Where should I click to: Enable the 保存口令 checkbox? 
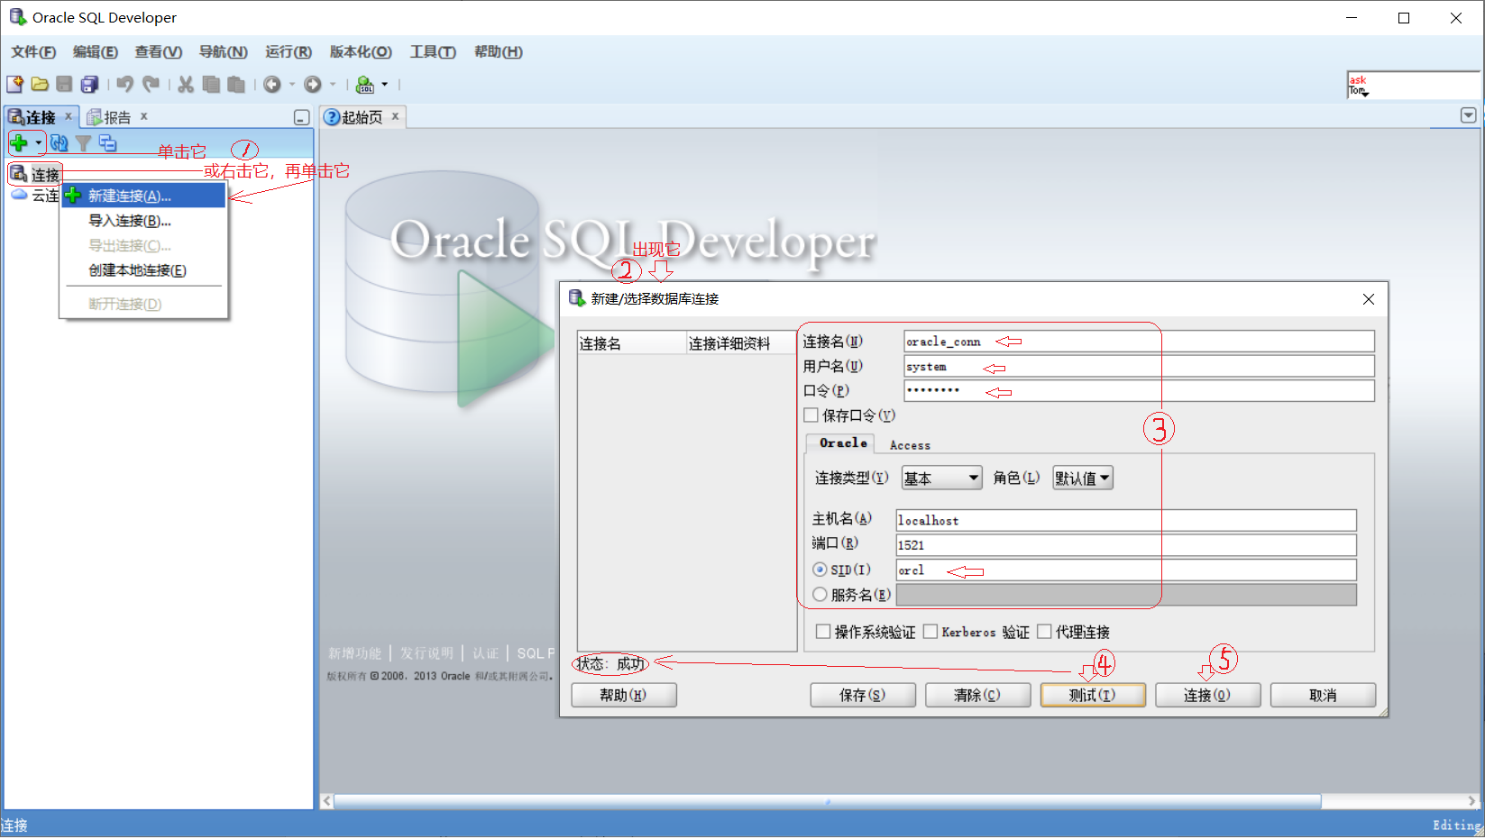coord(812,415)
